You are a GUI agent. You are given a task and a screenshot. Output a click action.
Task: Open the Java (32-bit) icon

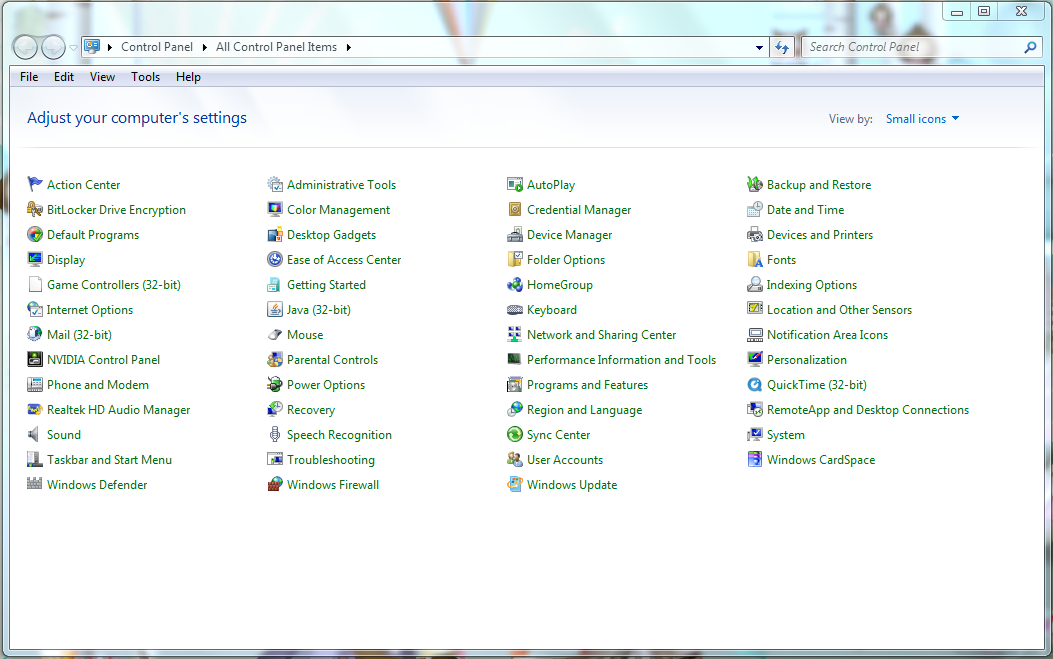click(x=275, y=309)
